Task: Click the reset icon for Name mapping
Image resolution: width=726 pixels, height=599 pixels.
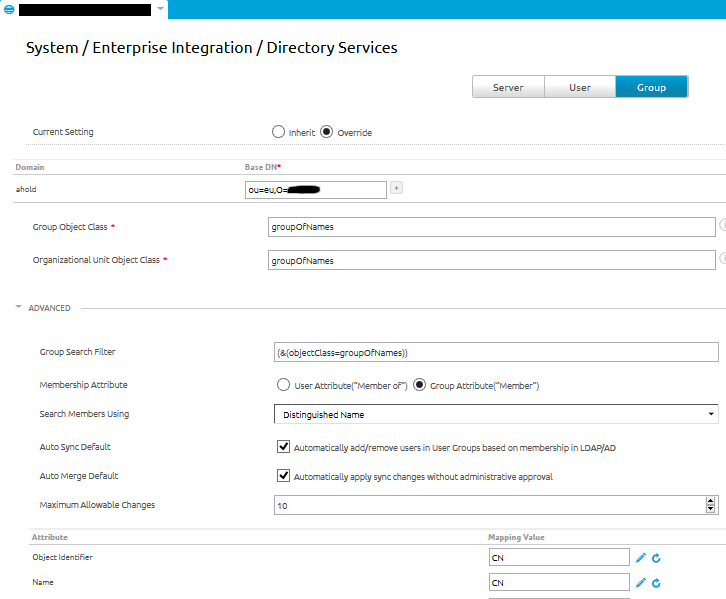Action: [657, 582]
